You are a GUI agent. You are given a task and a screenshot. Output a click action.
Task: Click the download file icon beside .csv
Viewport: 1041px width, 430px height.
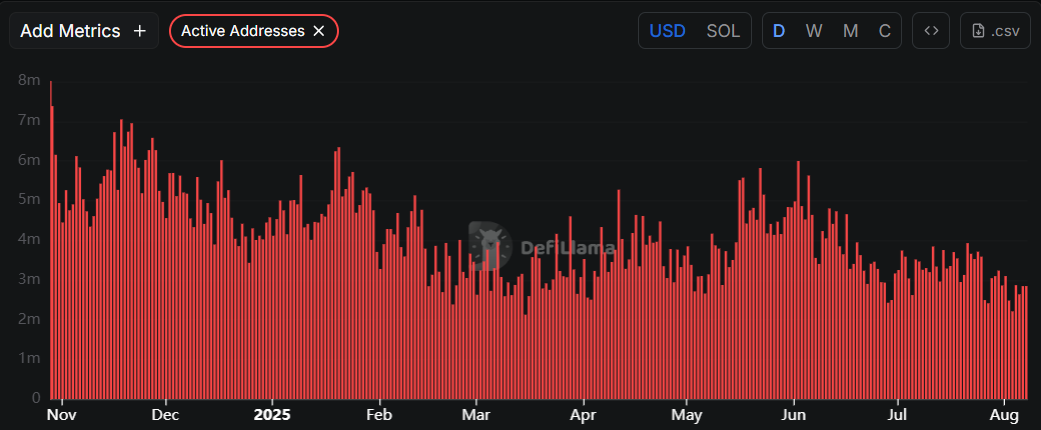click(978, 31)
